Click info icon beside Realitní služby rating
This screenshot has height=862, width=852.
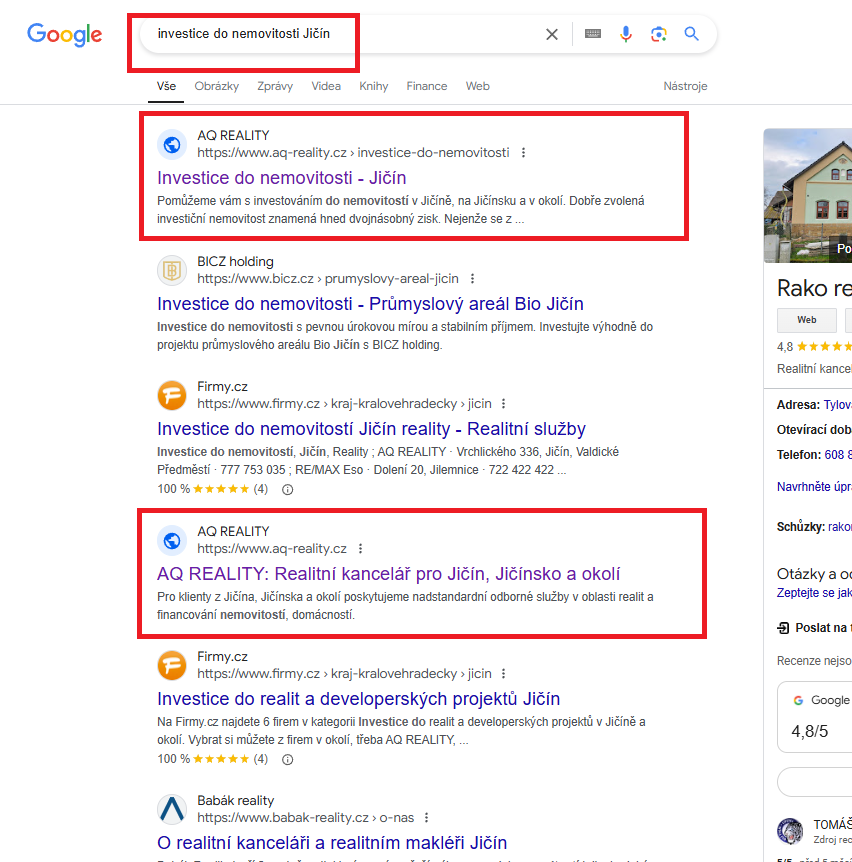pyautogui.click(x=287, y=489)
